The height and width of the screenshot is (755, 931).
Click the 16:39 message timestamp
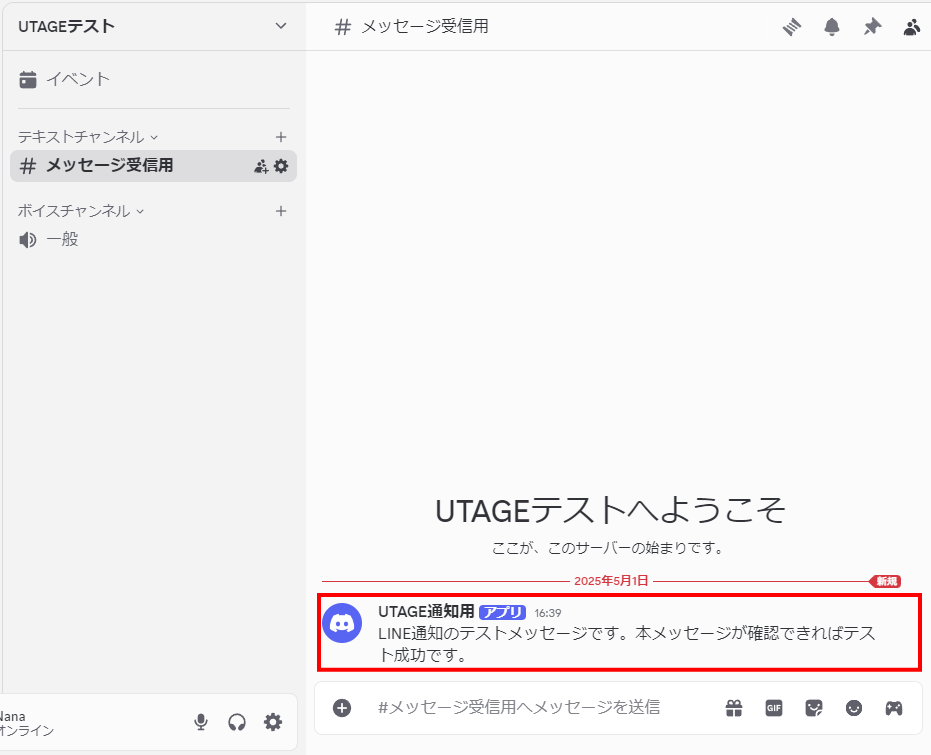(547, 613)
